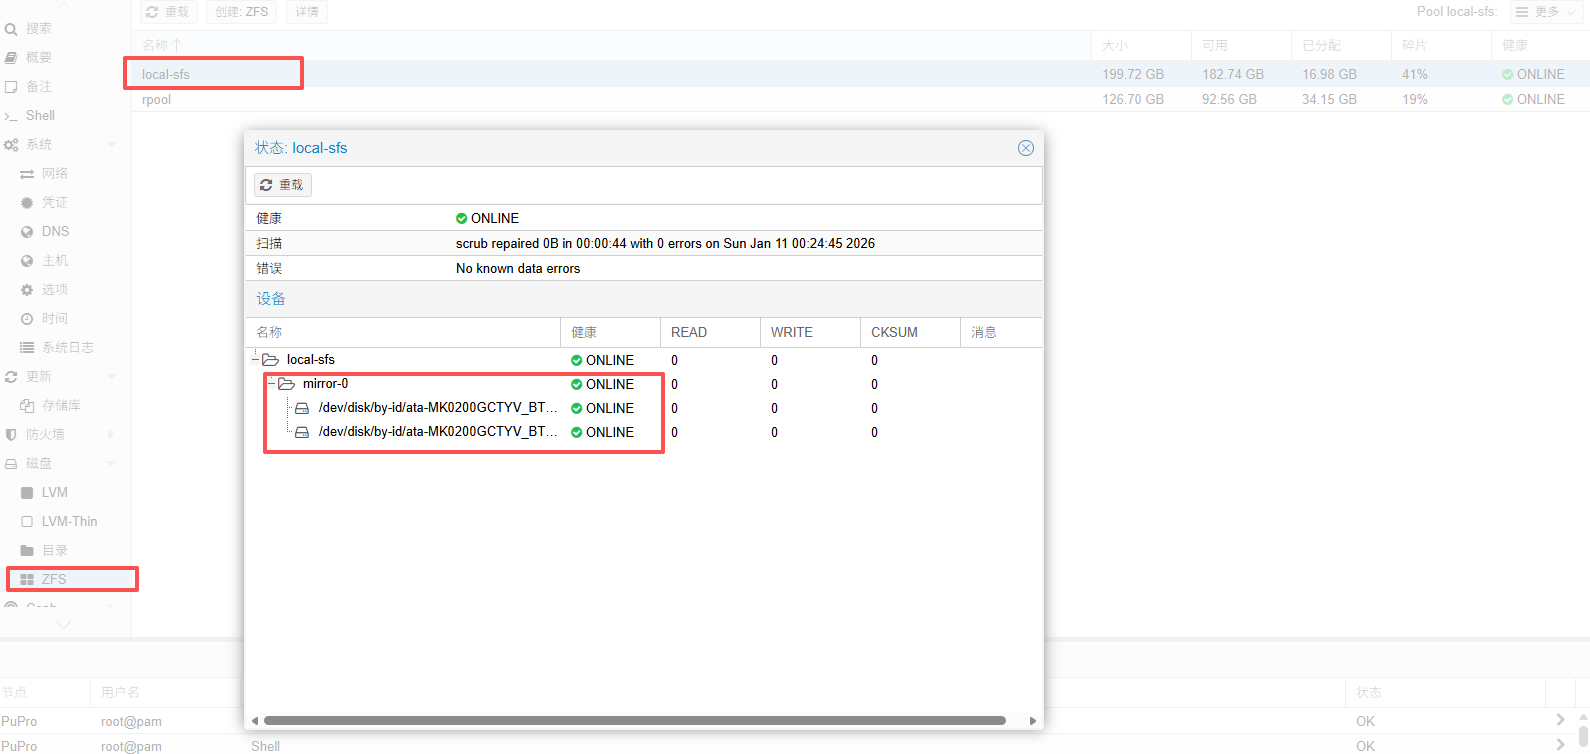
Task: Expand the 防火墙 firewall sidebar arrow
Action: 111,435
